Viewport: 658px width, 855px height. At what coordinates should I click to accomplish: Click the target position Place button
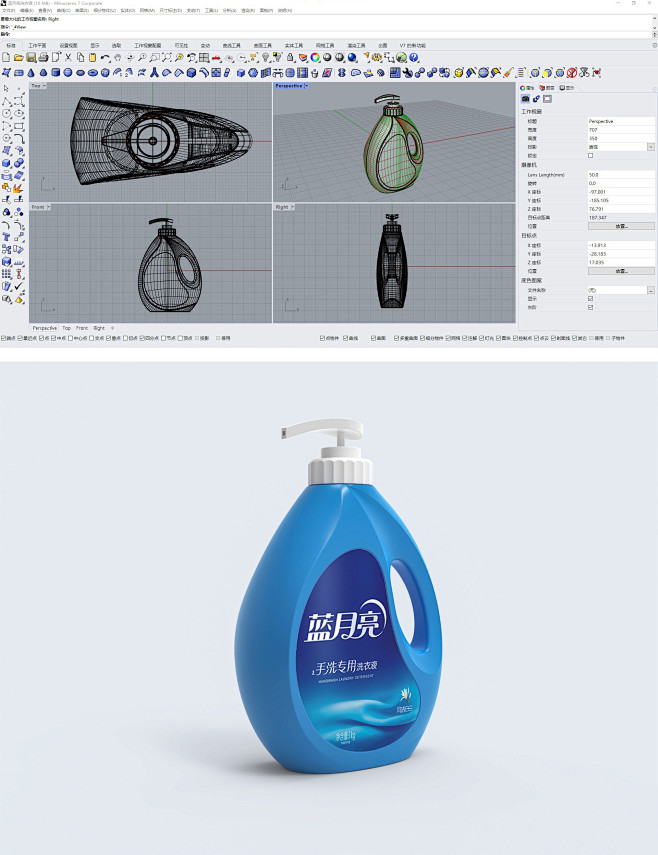coord(620,271)
